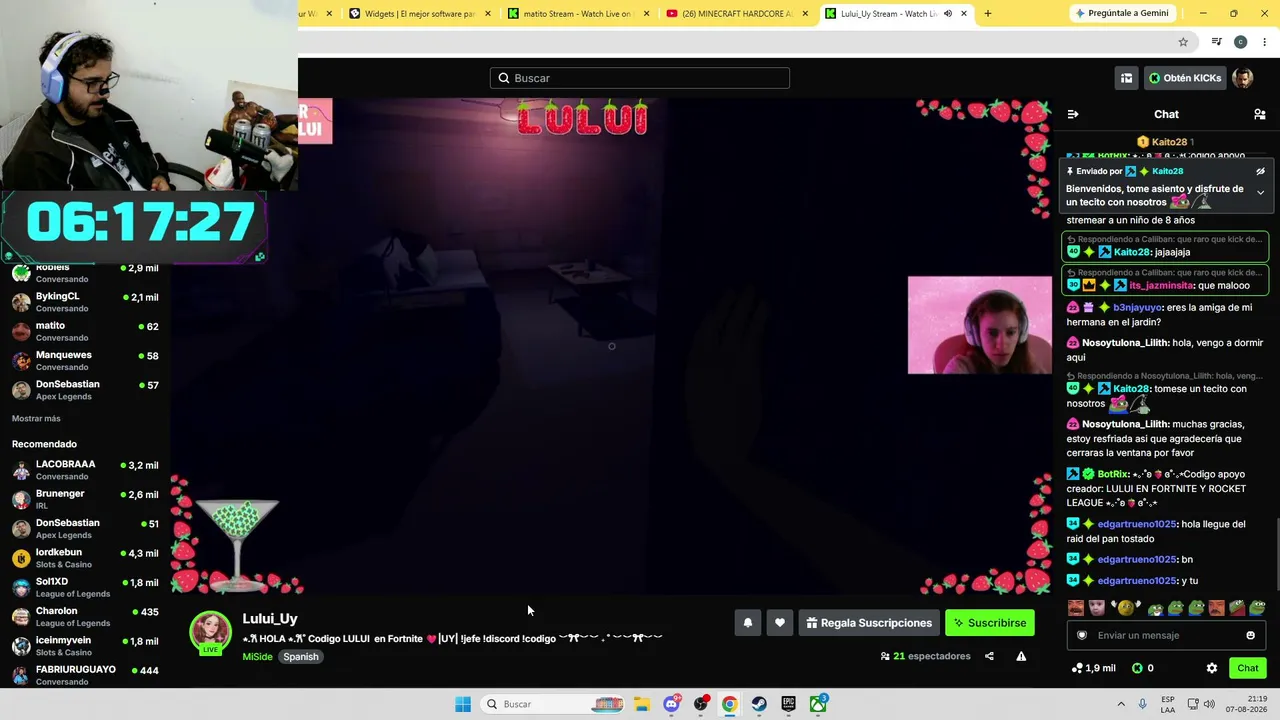Click the Kick search field

tap(640, 78)
